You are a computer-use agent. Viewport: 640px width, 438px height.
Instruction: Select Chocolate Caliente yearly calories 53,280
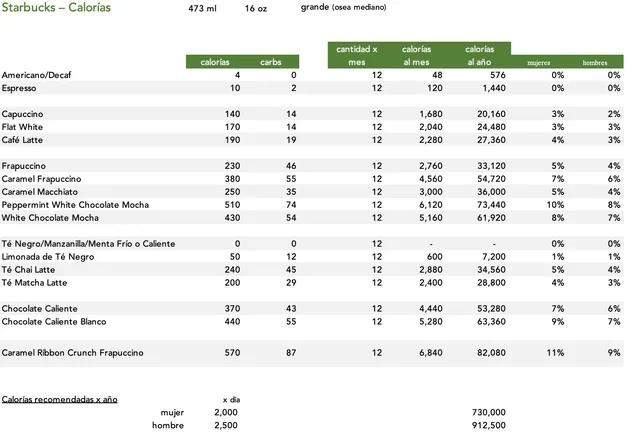pyautogui.click(x=491, y=309)
